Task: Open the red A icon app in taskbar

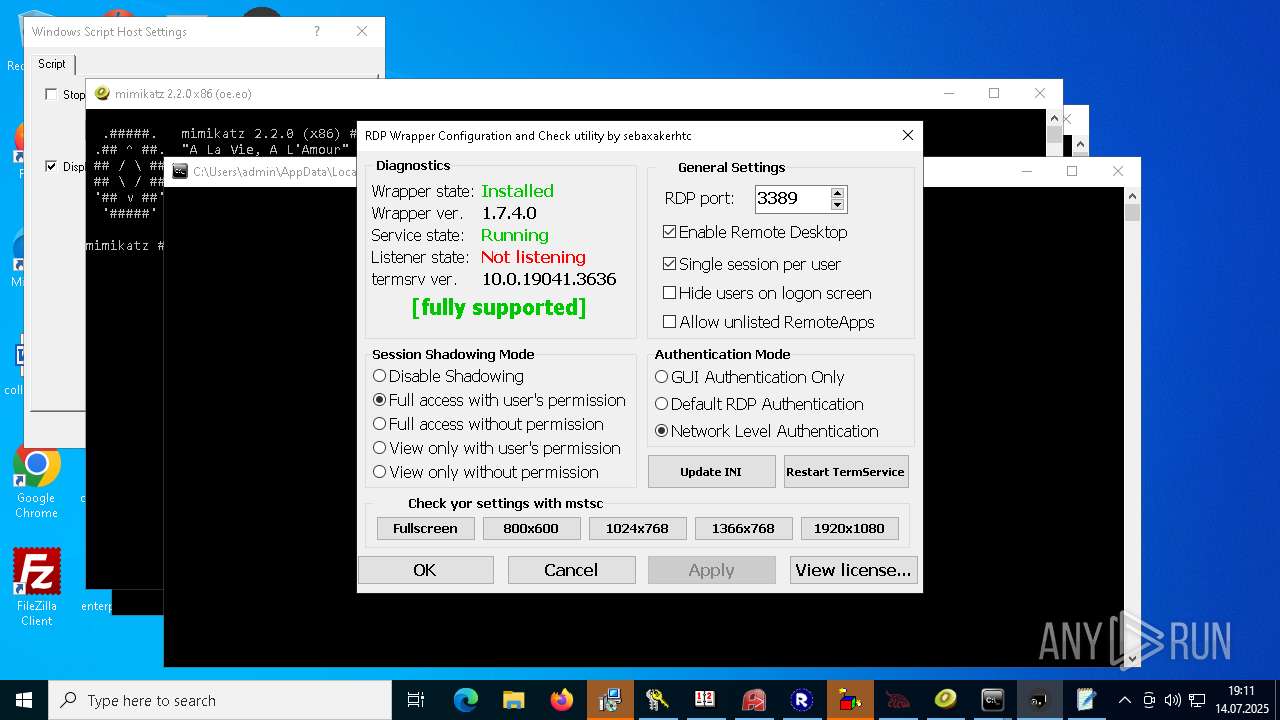Action: [753, 700]
